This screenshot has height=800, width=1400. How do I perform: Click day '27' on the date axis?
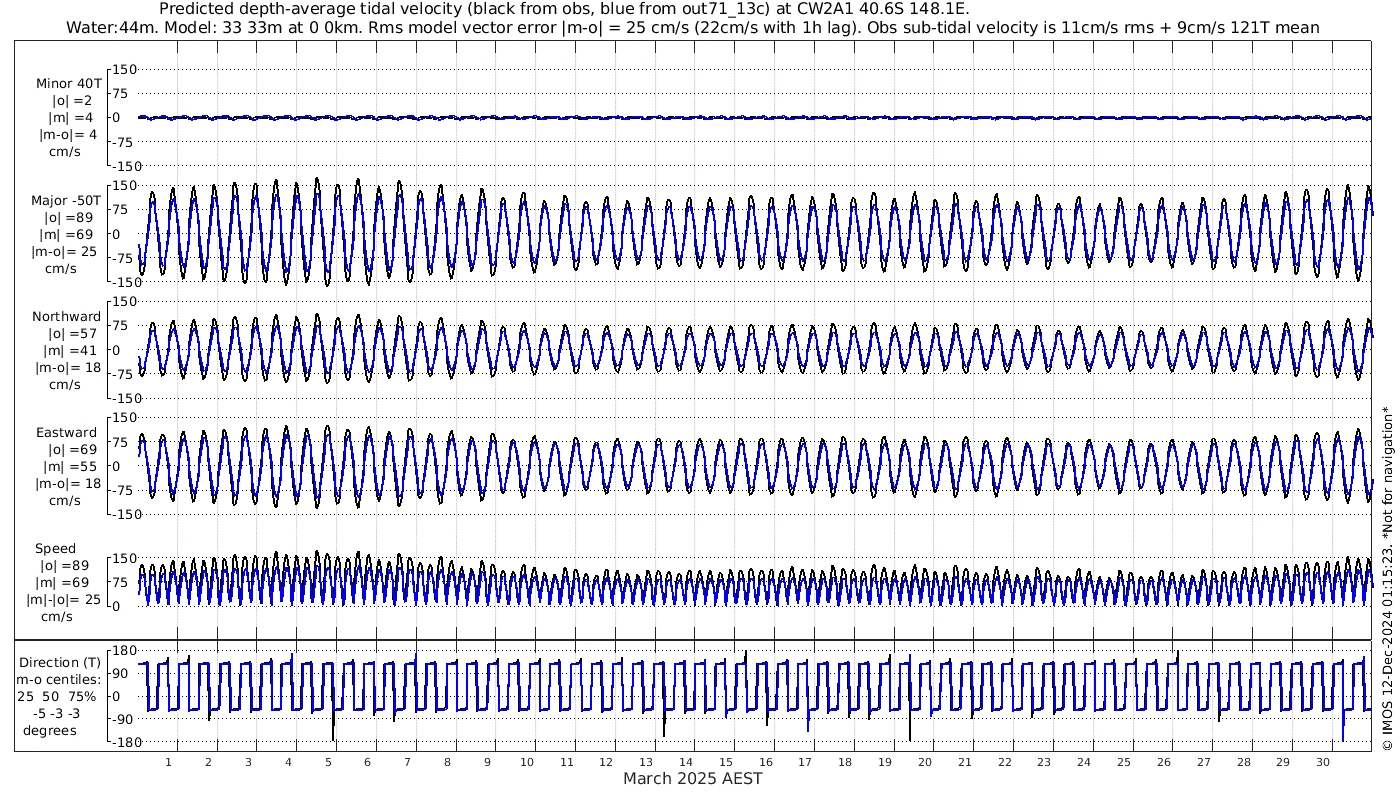pyautogui.click(x=1203, y=762)
